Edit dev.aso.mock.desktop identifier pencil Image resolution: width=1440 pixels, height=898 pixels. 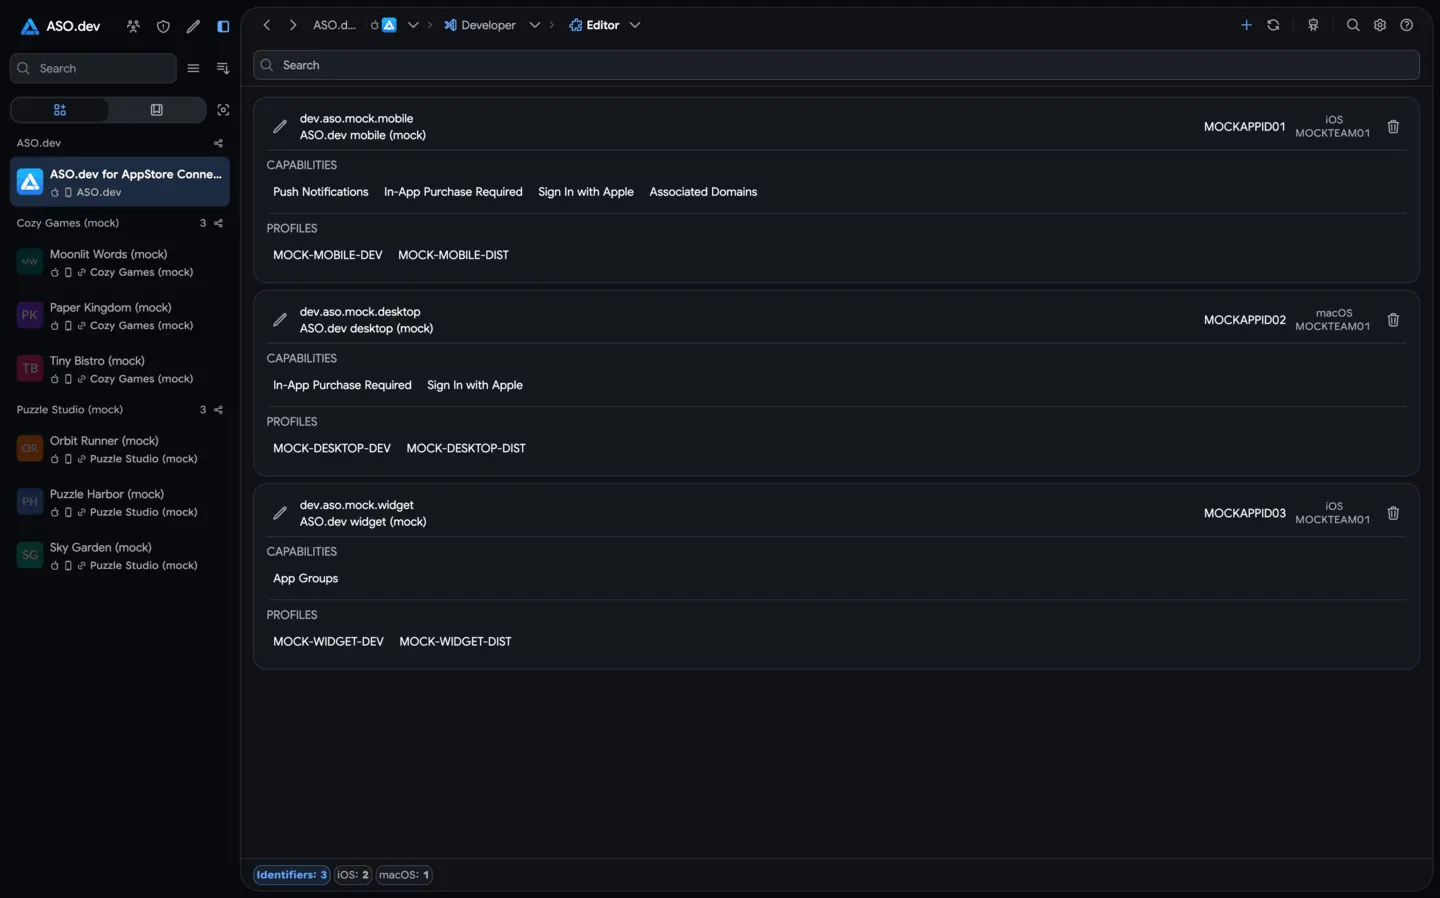point(280,320)
